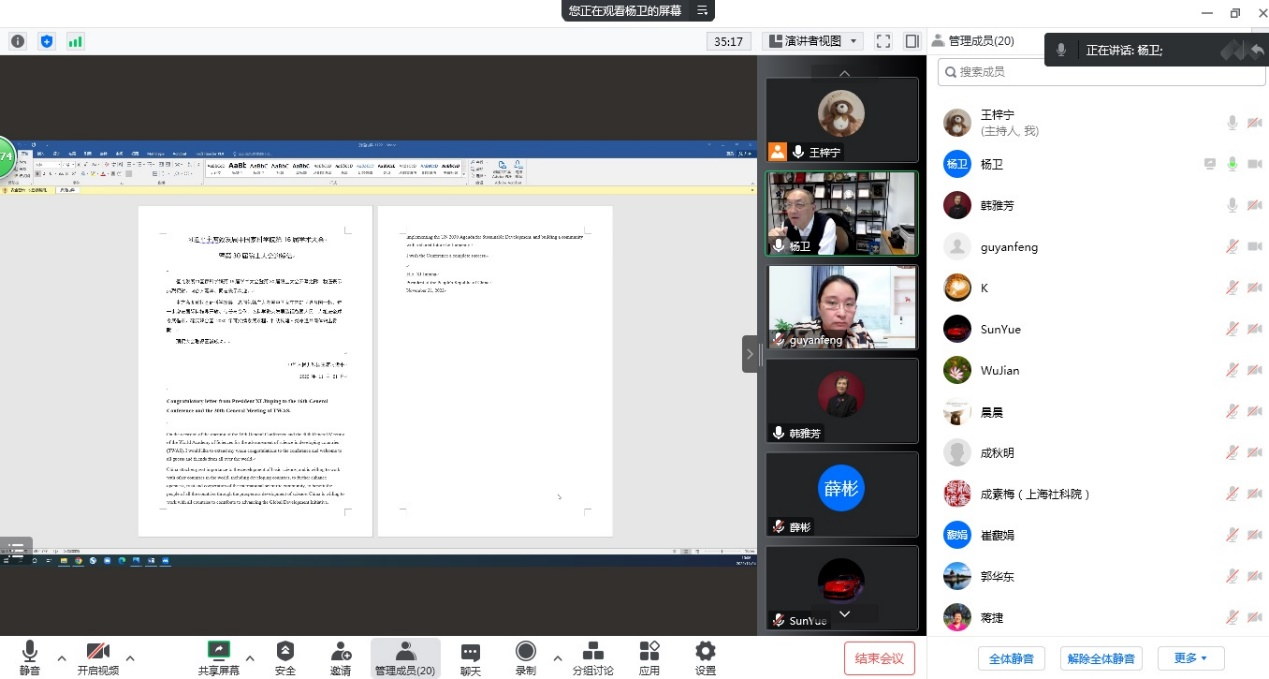Screen dimensions: 1269x679
Task: Expand the arrow beside Share Screen (共享屏幕)
Action: [250, 658]
